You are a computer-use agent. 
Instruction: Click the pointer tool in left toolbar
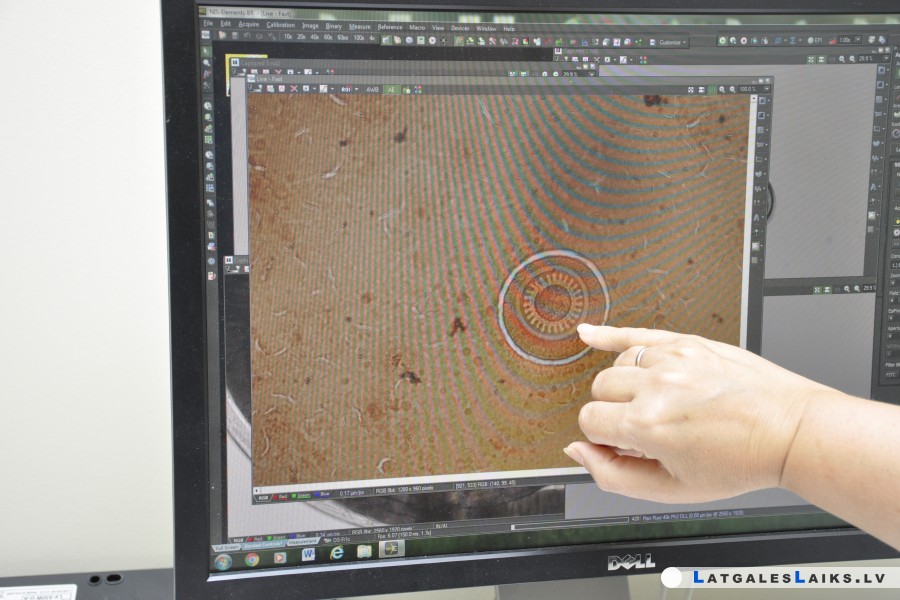206,51
